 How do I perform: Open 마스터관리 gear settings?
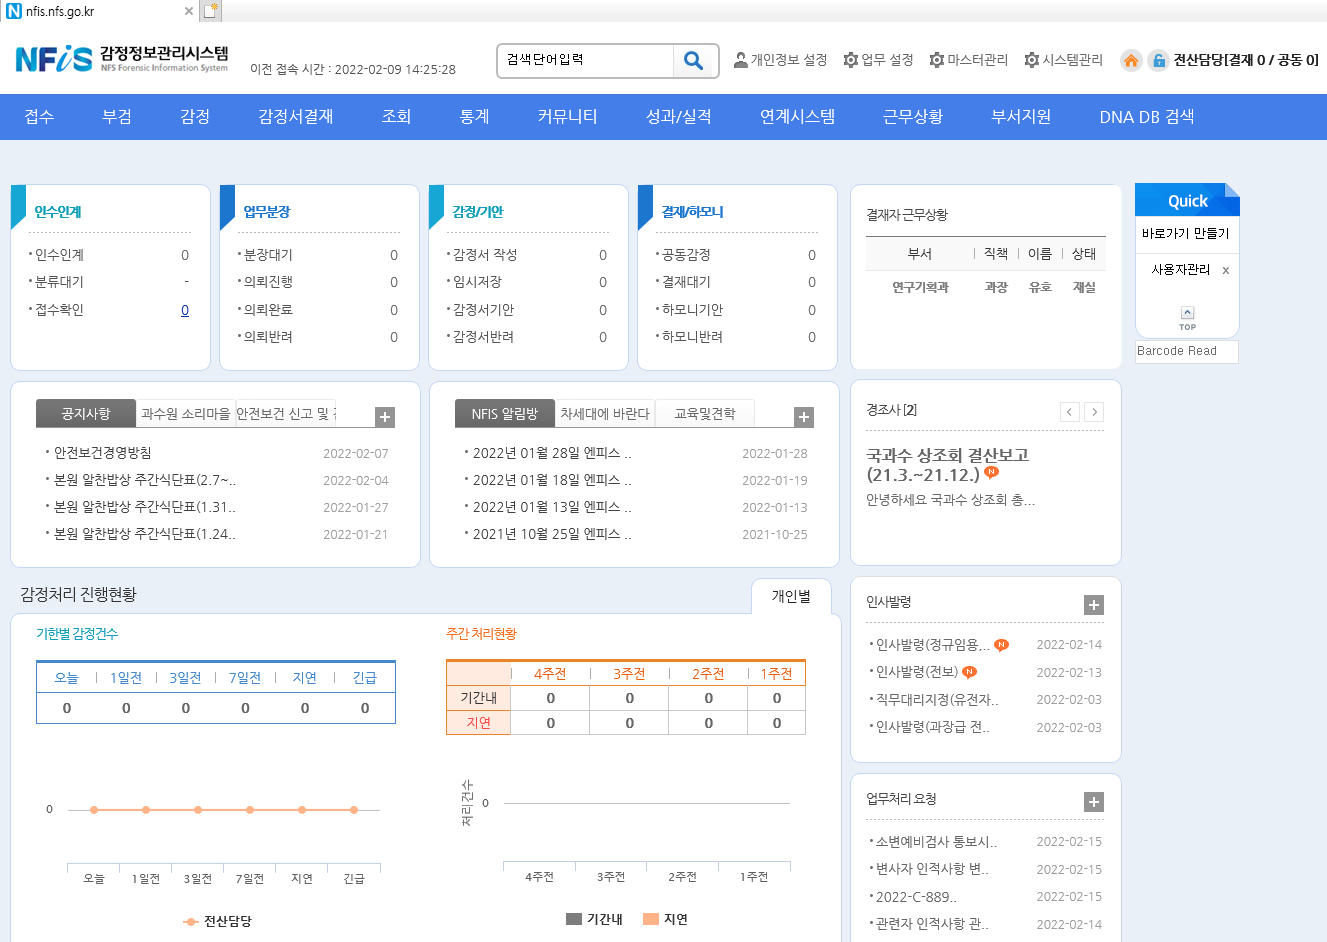[x=968, y=60]
